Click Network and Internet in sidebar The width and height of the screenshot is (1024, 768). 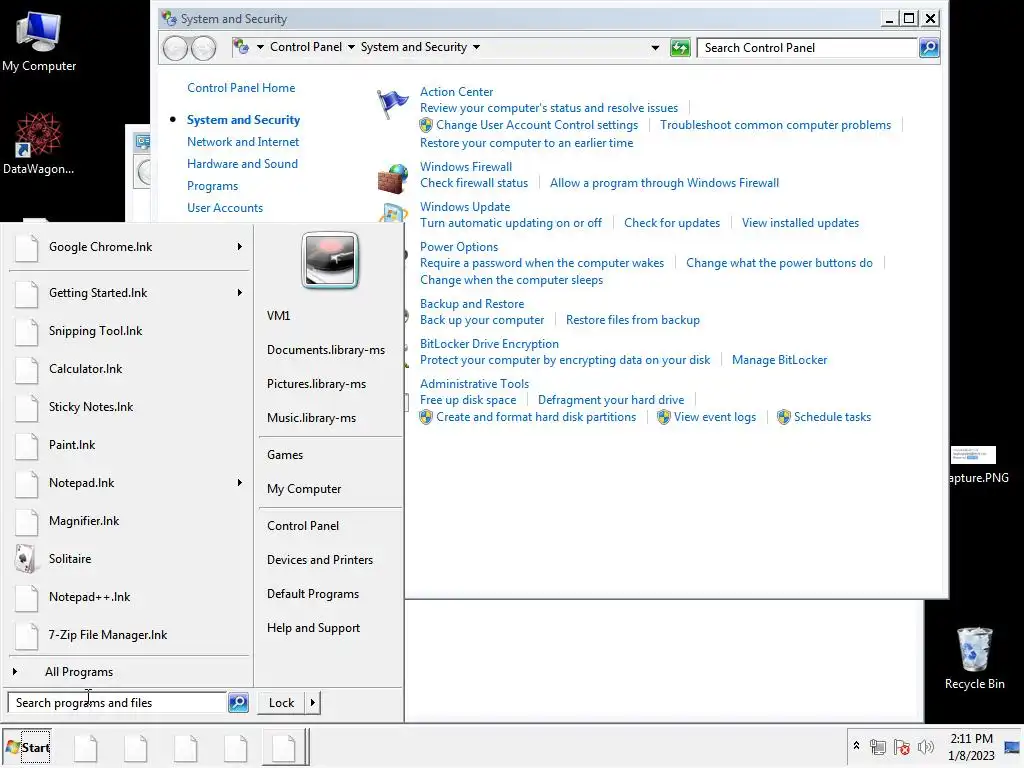click(243, 142)
